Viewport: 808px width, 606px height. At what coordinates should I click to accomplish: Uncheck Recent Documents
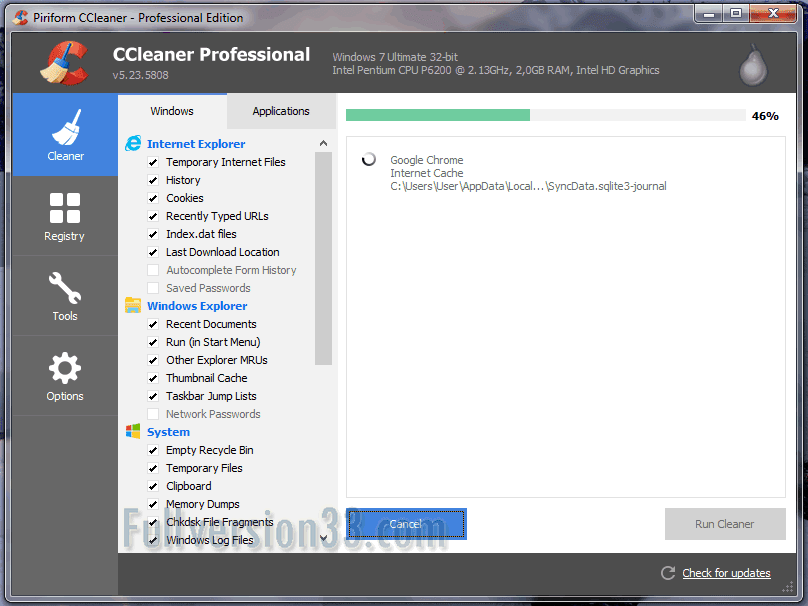[153, 324]
